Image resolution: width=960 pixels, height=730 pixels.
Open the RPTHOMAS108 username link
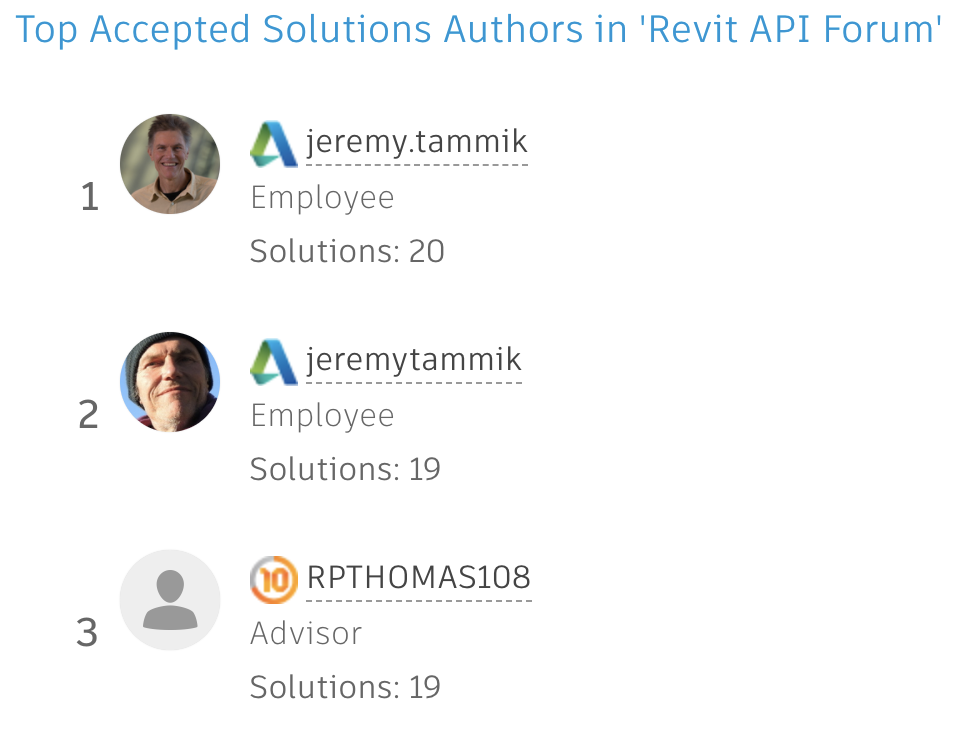pos(418,578)
